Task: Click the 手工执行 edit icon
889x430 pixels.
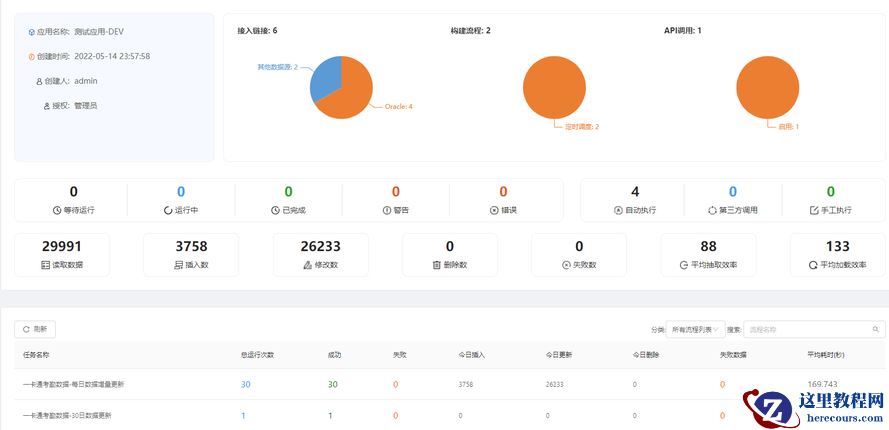Action: point(814,210)
